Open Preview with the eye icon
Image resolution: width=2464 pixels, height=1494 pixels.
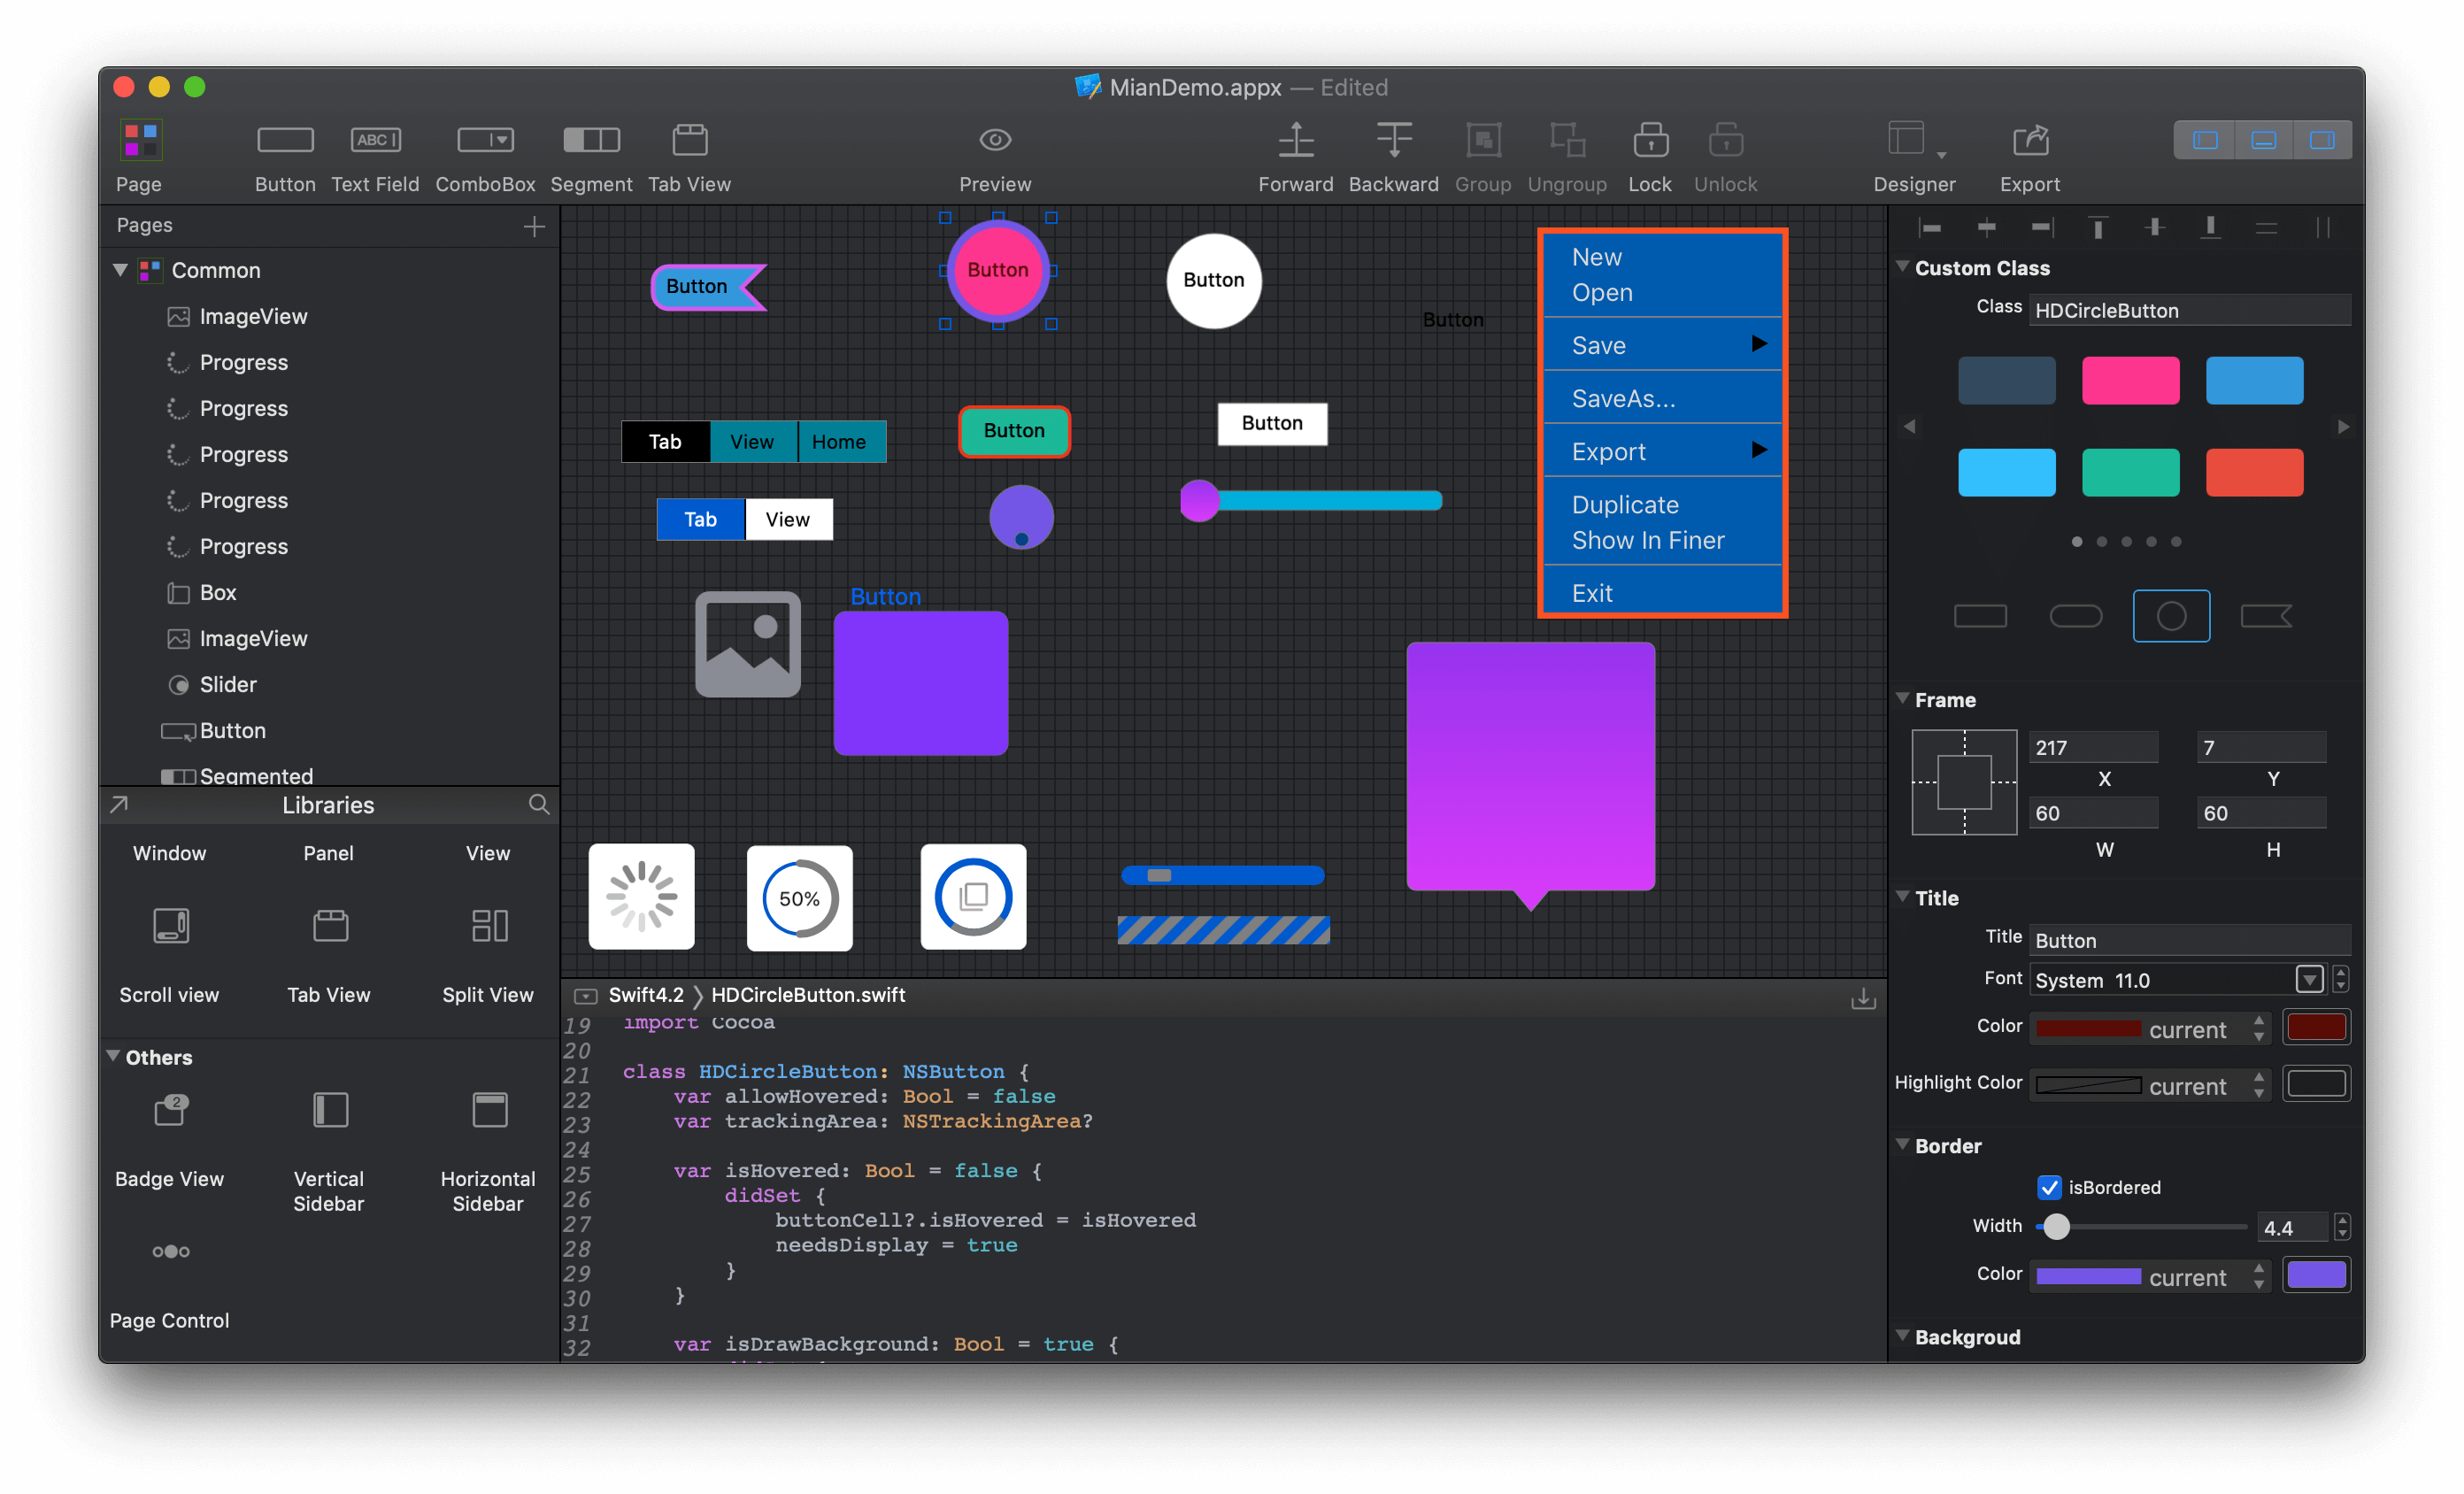[x=995, y=140]
